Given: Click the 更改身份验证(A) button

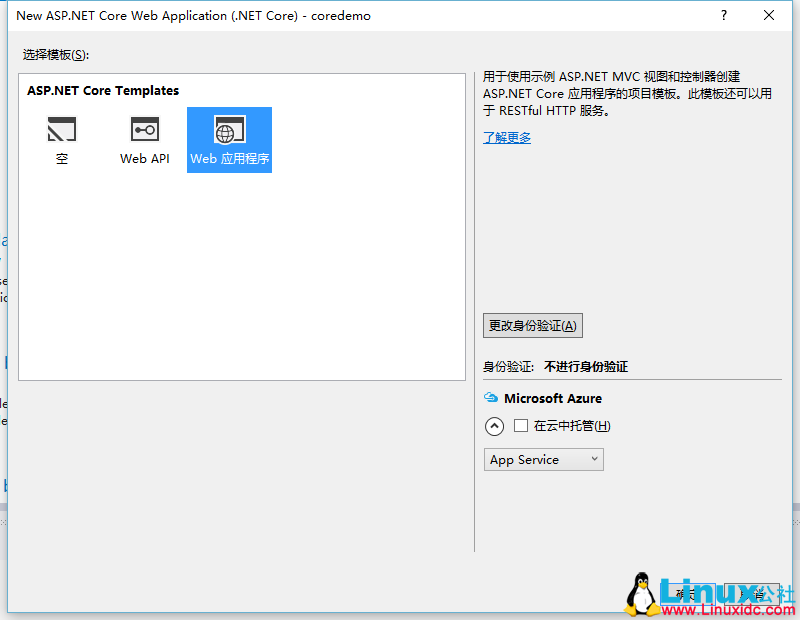Looking at the screenshot, I should click(x=532, y=325).
